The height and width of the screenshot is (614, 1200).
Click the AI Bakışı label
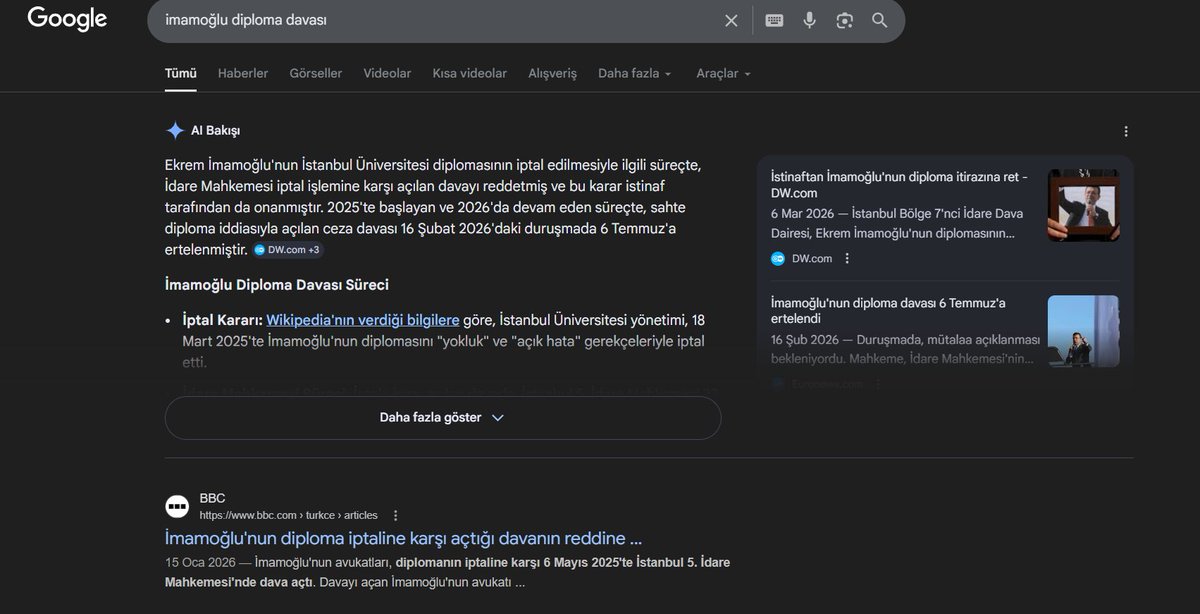point(216,131)
